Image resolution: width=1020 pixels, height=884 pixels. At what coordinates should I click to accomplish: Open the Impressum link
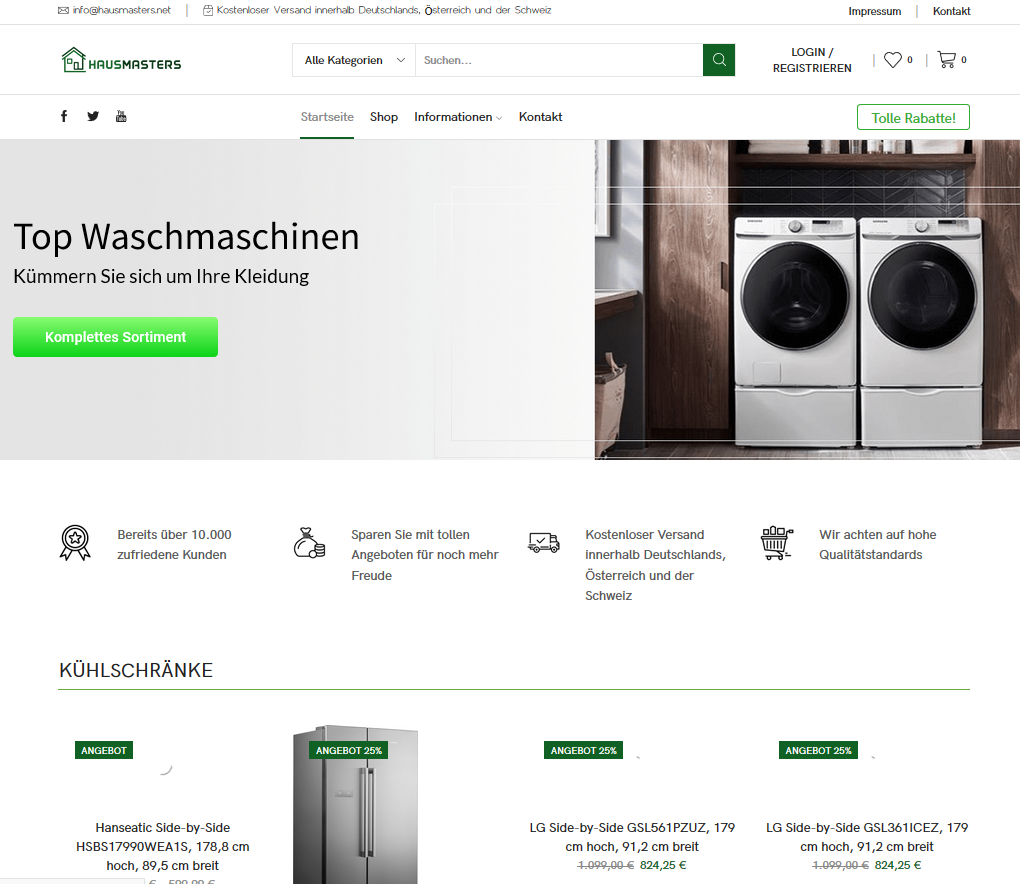coord(874,11)
